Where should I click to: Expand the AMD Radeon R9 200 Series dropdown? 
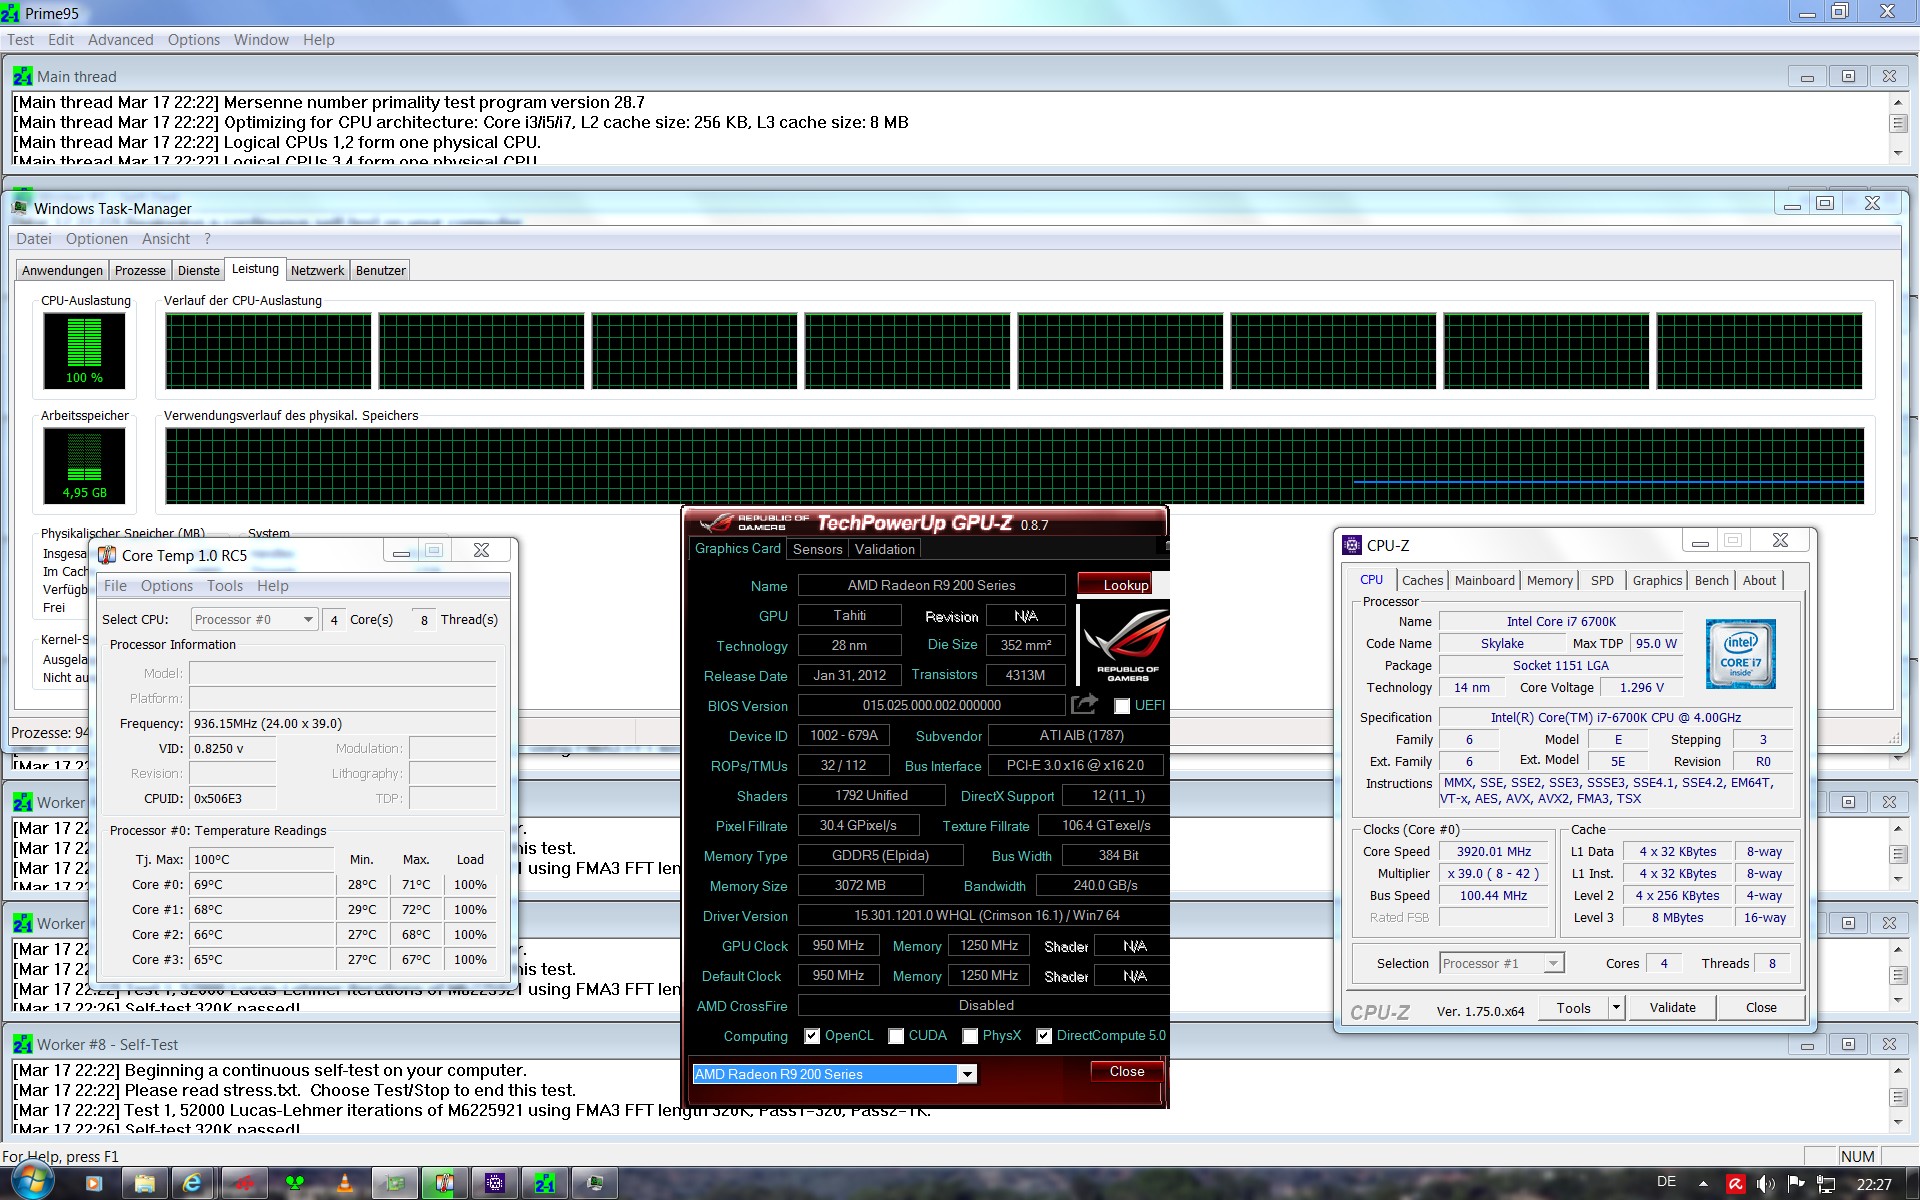click(966, 1074)
